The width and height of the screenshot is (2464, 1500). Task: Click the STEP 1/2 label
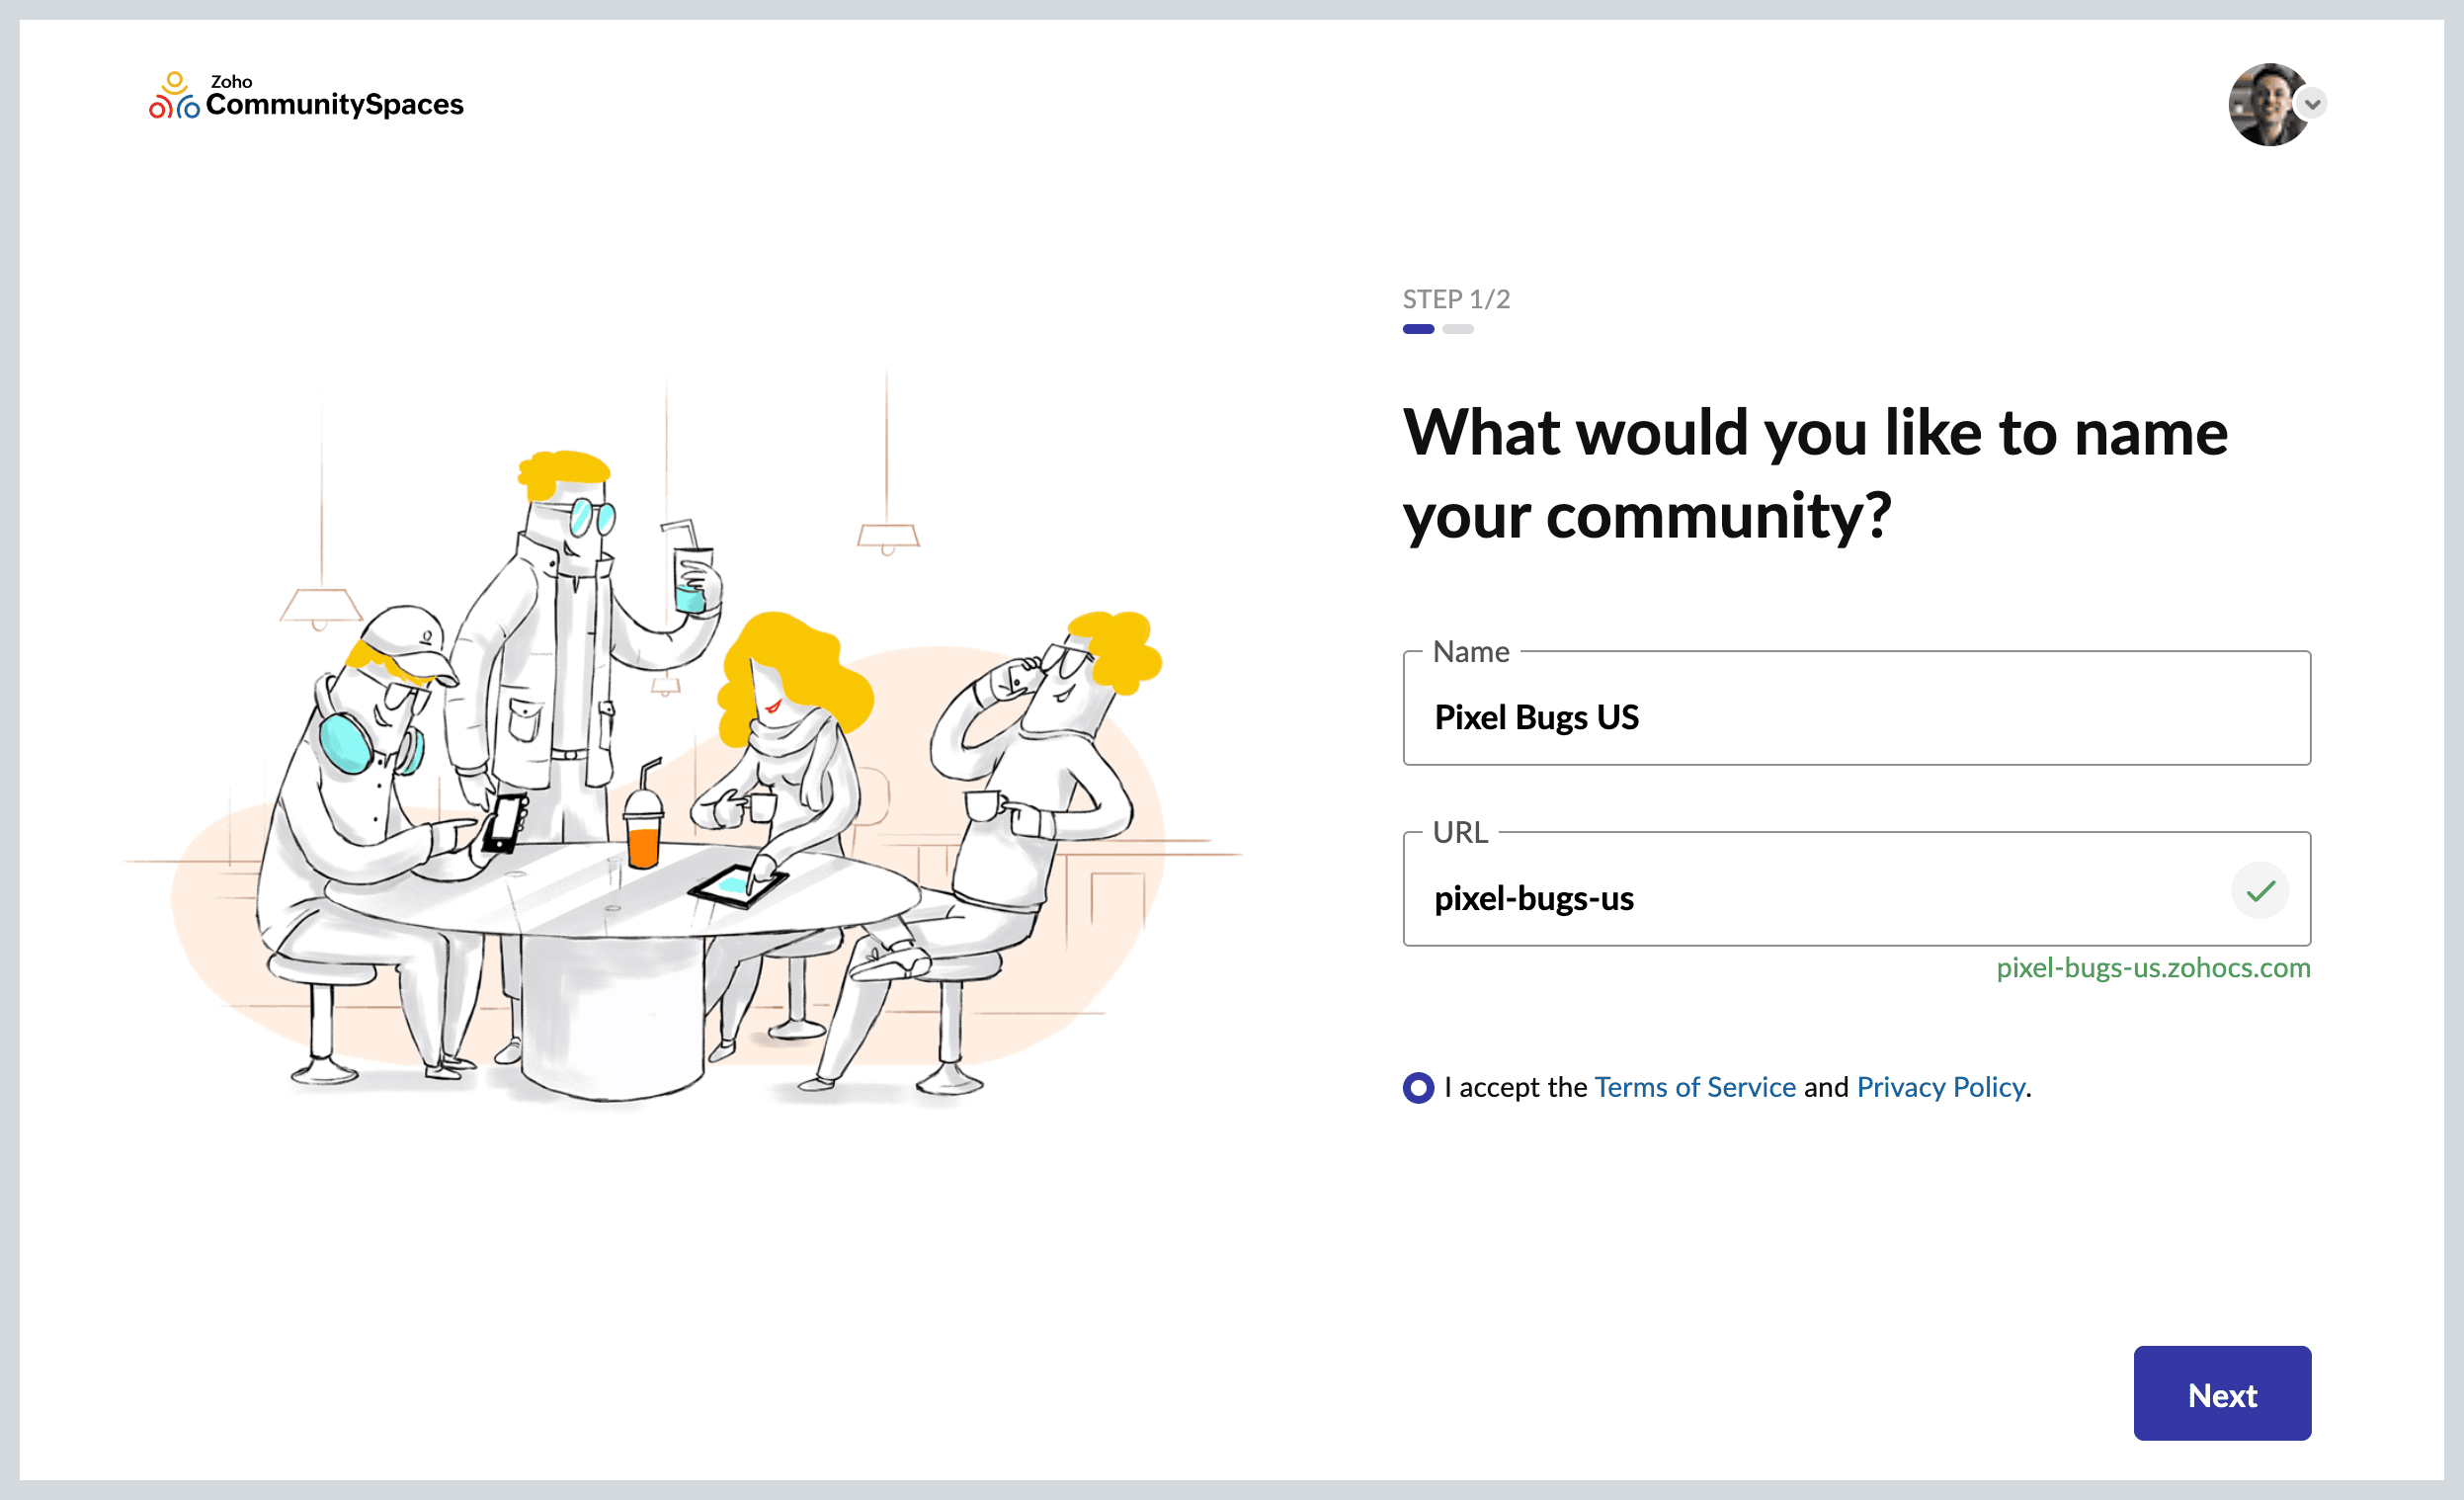[x=1456, y=299]
